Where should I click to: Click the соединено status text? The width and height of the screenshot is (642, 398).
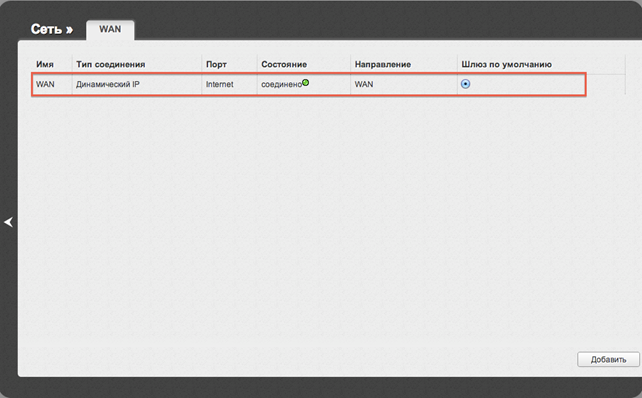281,84
